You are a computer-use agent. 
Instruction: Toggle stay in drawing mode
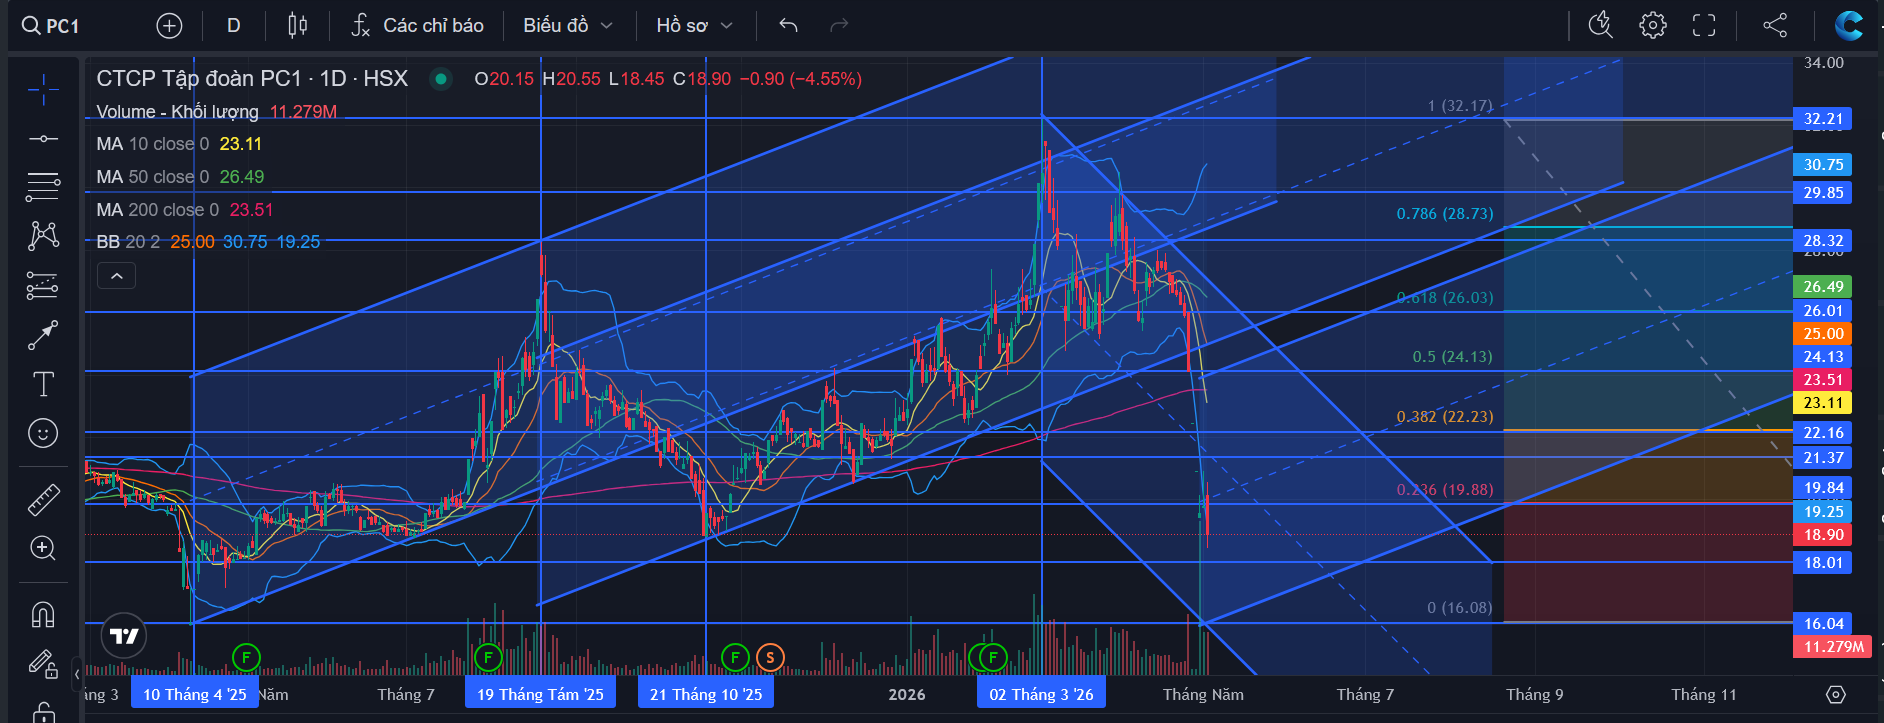click(43, 664)
